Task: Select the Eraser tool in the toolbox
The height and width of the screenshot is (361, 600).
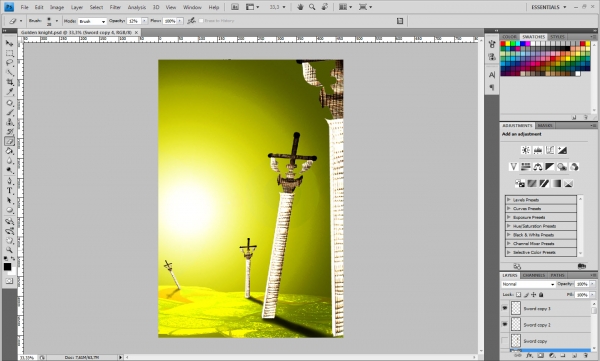Action: pyautogui.click(x=10, y=141)
